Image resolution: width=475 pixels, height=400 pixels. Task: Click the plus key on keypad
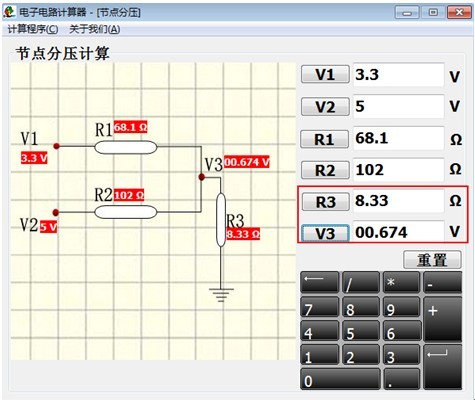442,319
